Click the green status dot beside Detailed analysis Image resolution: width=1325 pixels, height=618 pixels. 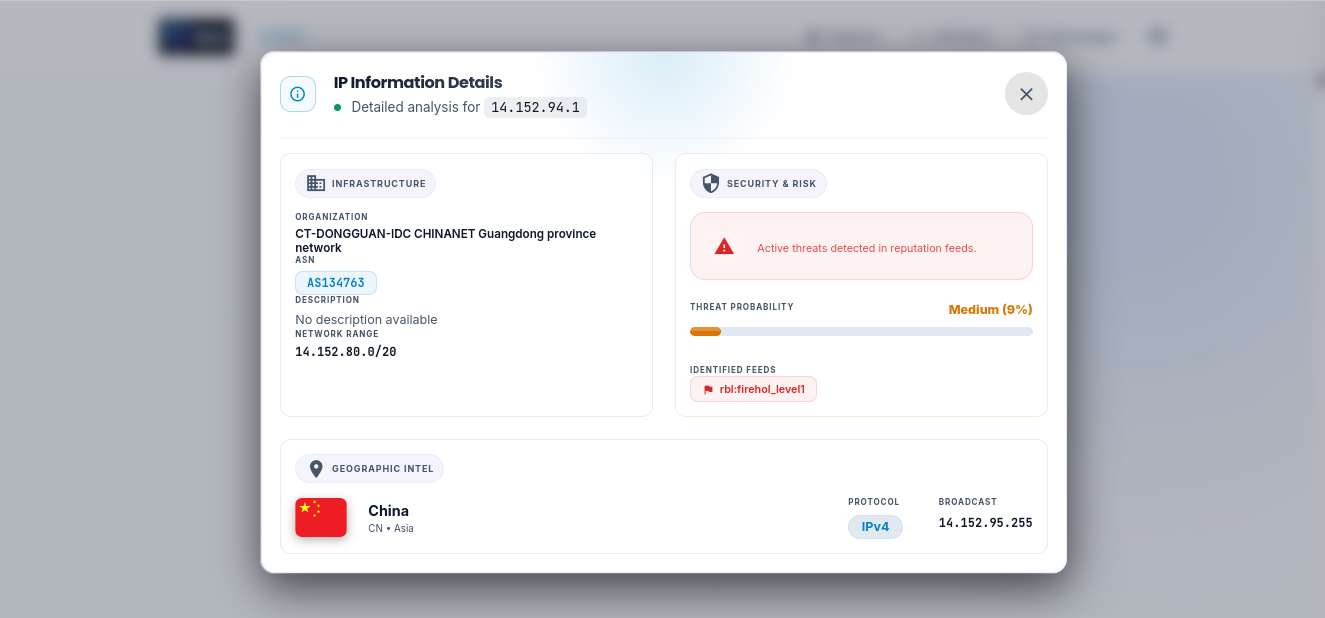tap(338, 107)
